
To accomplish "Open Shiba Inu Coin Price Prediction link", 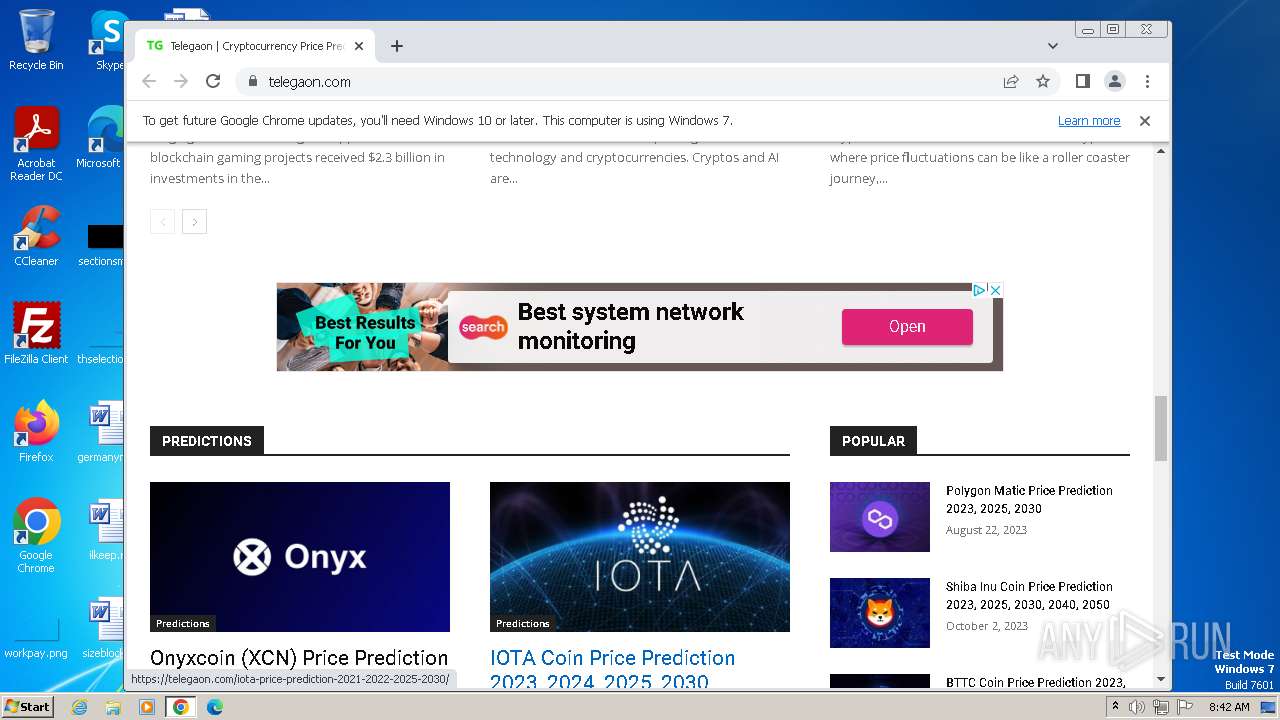I will click(x=1029, y=595).
